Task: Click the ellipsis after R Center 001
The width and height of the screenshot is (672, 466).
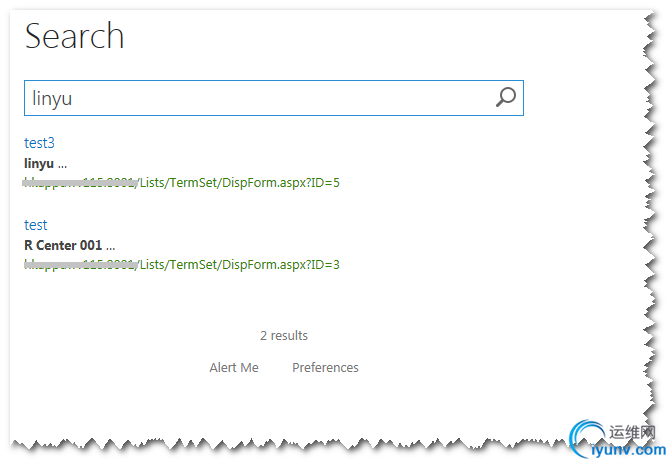Action: point(111,248)
